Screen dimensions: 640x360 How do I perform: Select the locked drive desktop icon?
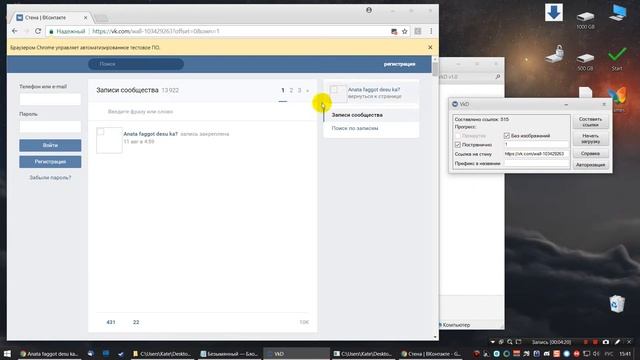pyautogui.click(x=554, y=54)
